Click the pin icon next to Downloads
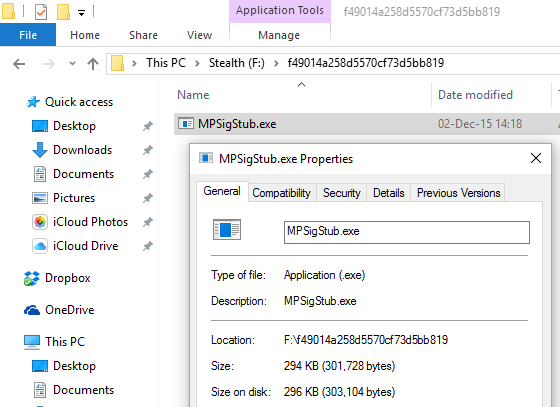Screen dimensions: 560x407 tap(148, 150)
